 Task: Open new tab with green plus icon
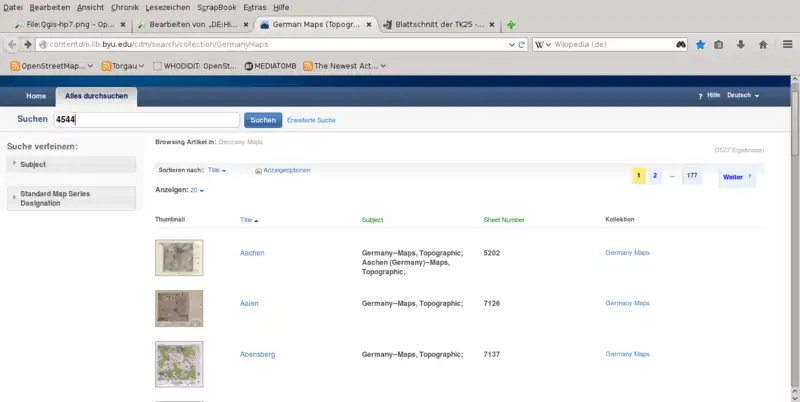coord(511,24)
